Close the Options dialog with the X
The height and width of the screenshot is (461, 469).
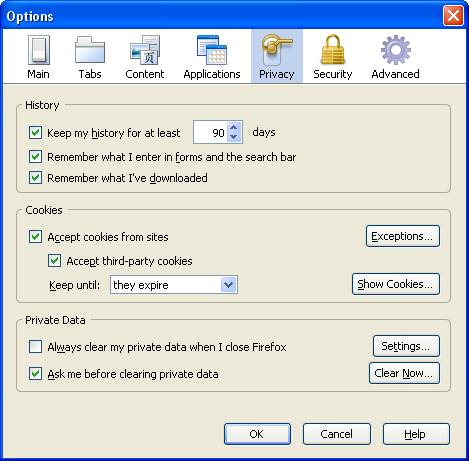click(x=453, y=15)
